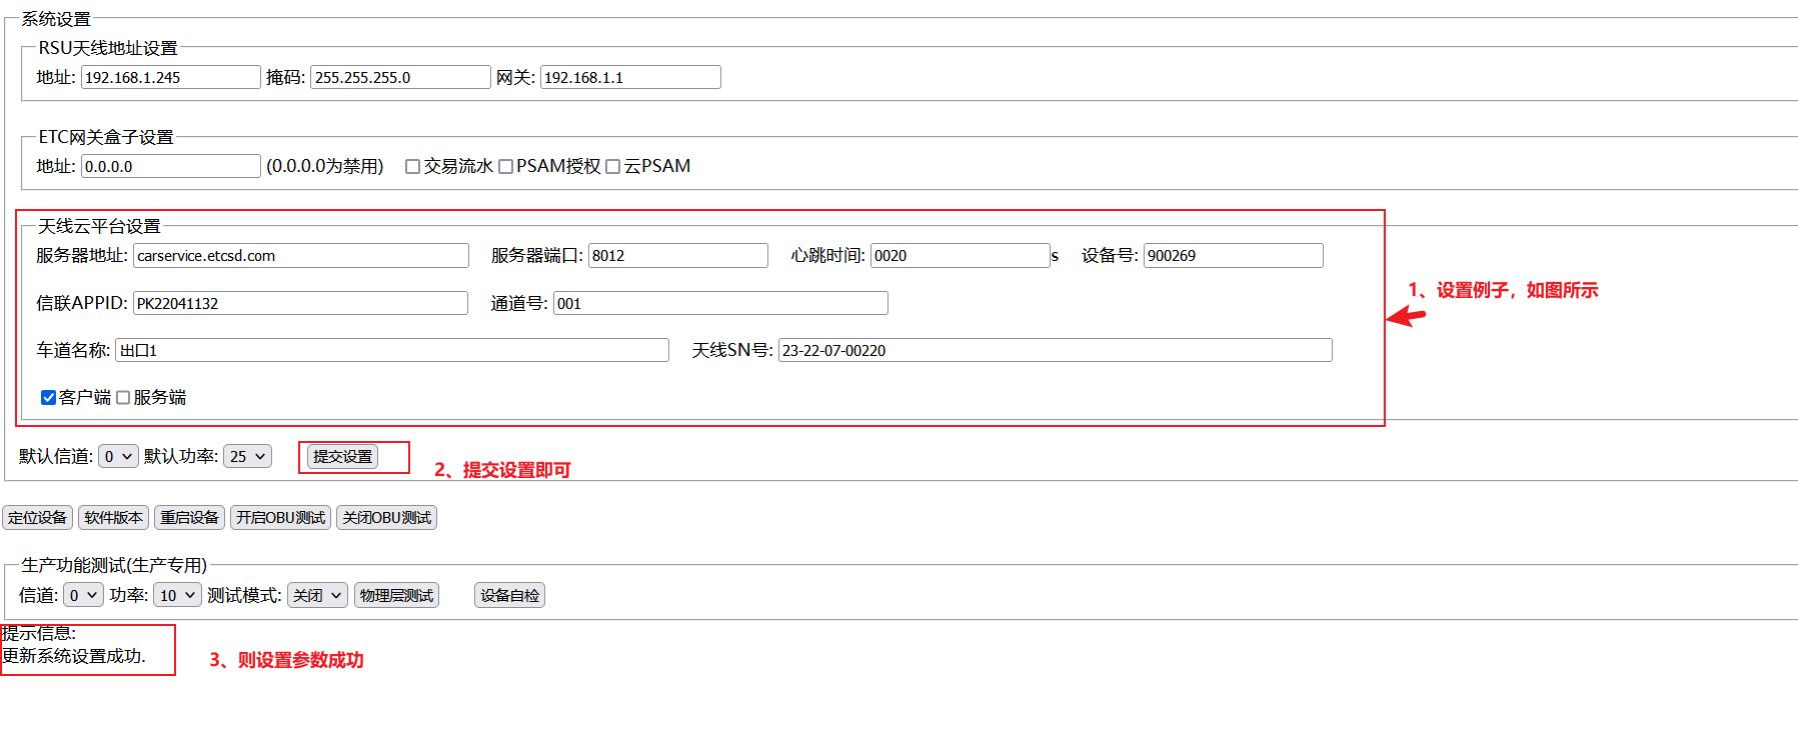Click the 重启设备 restart button
Screen dimensions: 1798x734
pos(190,517)
